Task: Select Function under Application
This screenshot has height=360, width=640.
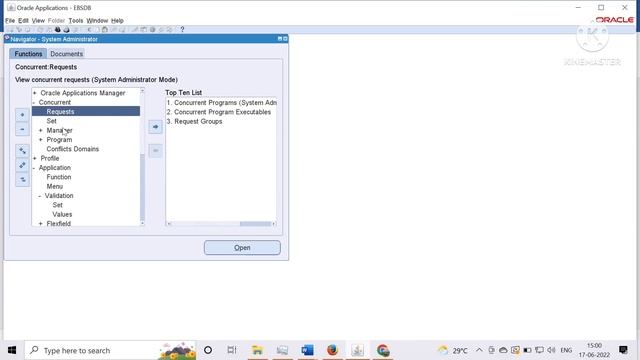Action: click(59, 177)
